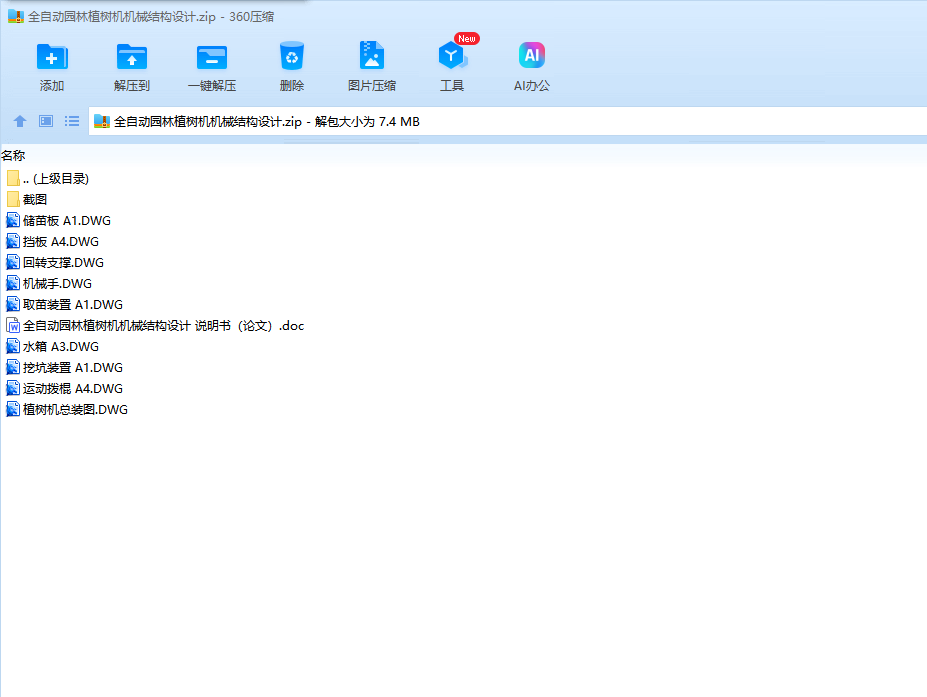Click the zip icon in the address bar

(x=102, y=121)
